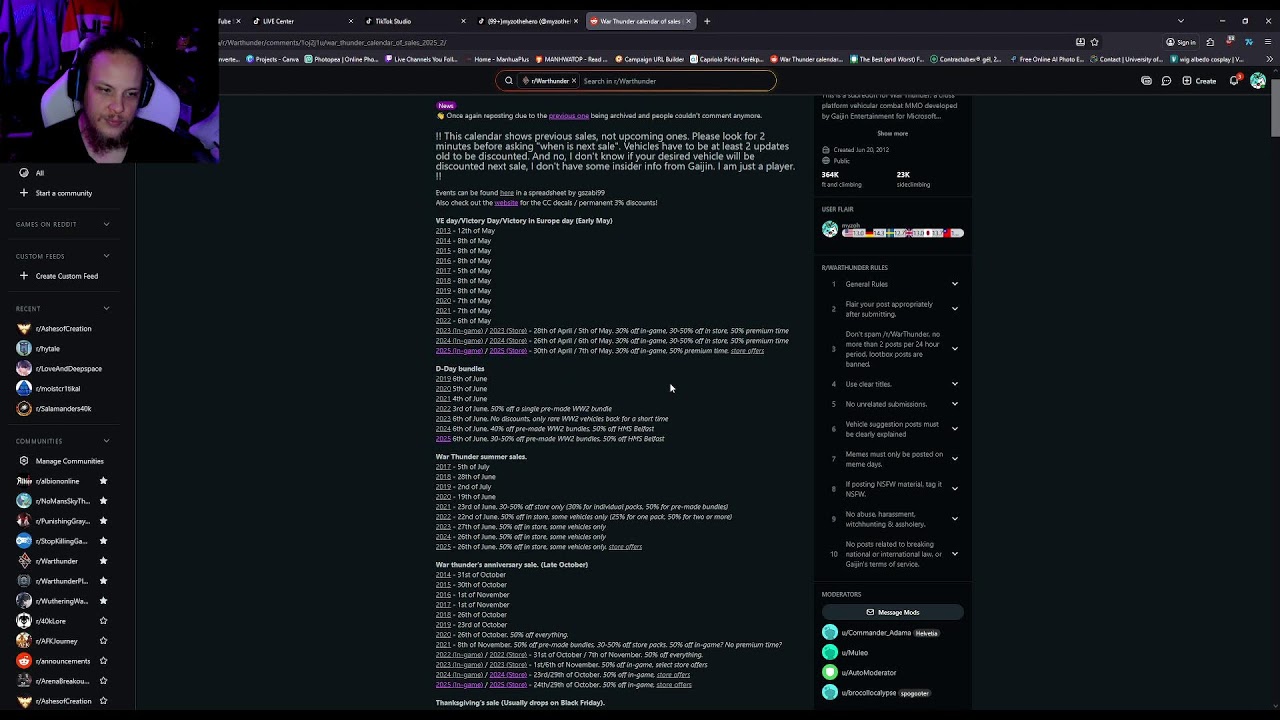Screen dimensions: 1280x720
Task: Open a new browser tab
Action: click(706, 21)
